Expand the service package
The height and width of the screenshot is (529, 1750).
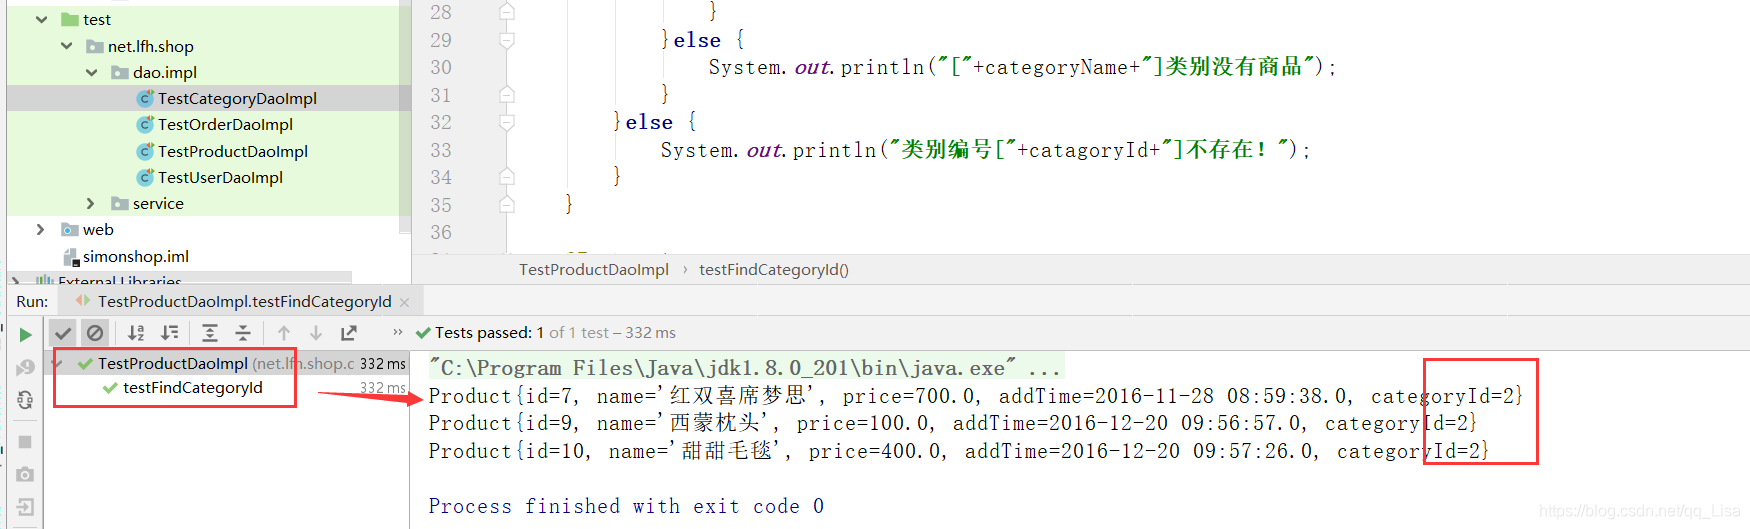coord(91,203)
